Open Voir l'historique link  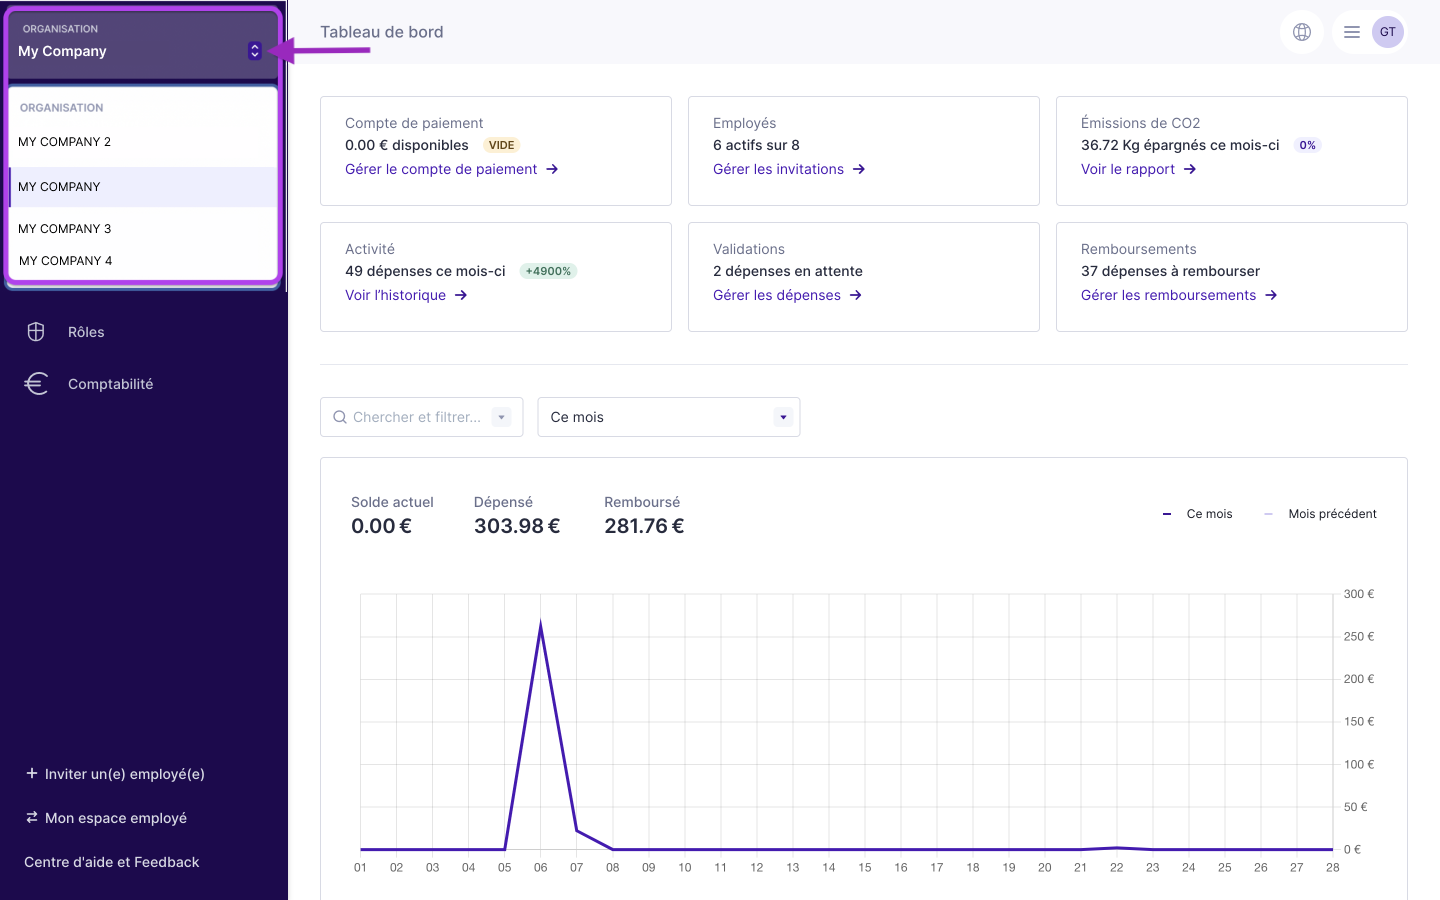click(395, 295)
